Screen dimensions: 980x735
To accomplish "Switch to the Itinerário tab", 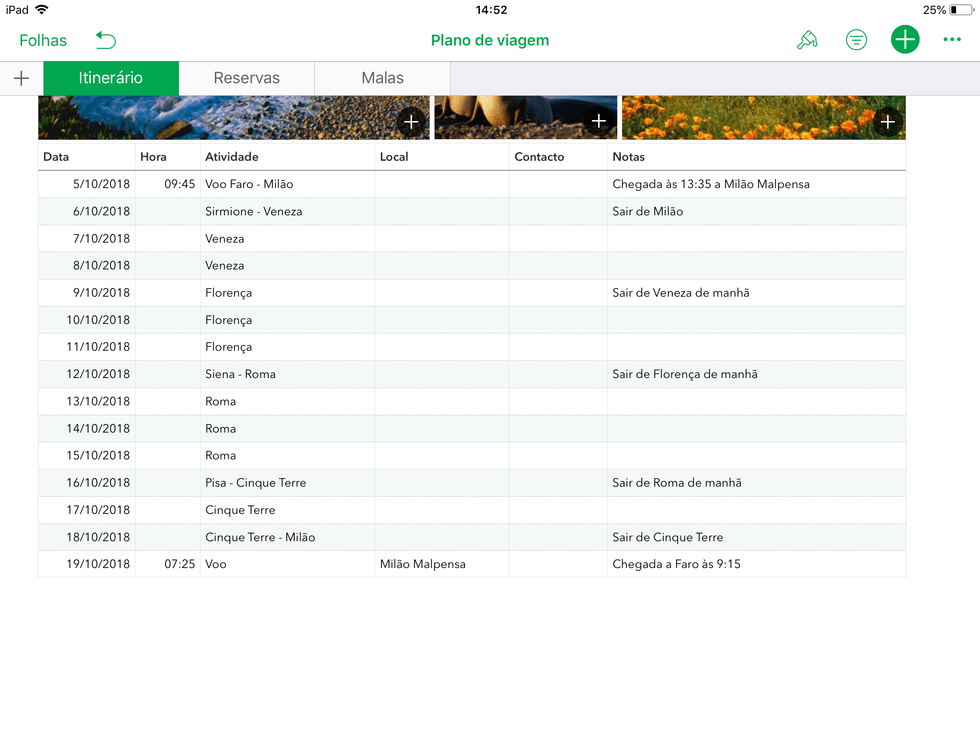I will [x=111, y=78].
